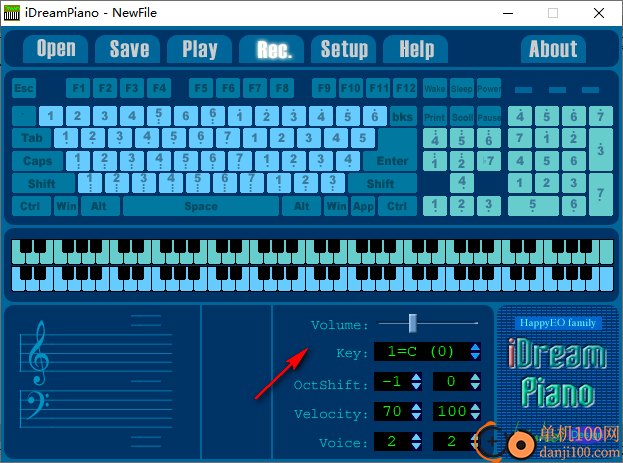
Task: Click the F10 virtual key
Action: coord(351,88)
